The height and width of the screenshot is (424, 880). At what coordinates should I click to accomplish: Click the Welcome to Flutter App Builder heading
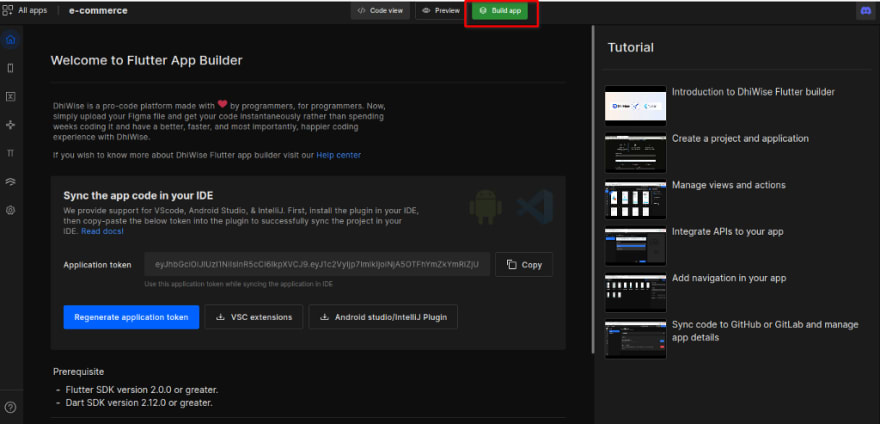click(x=146, y=60)
